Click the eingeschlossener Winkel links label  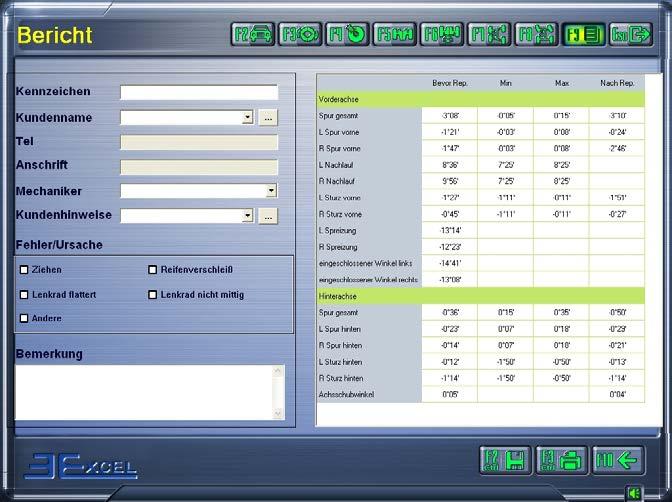pyautogui.click(x=366, y=263)
